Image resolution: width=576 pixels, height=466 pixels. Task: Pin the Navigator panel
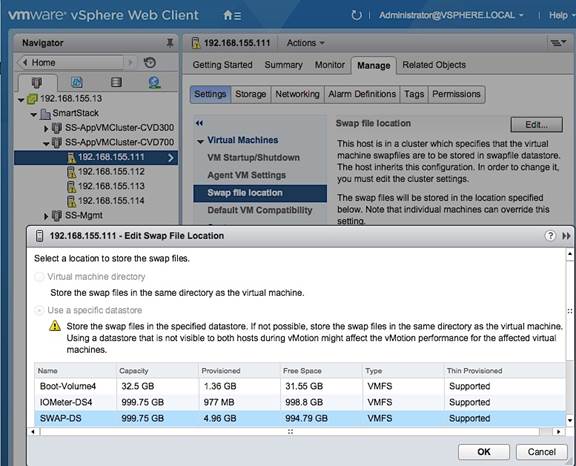click(x=170, y=43)
